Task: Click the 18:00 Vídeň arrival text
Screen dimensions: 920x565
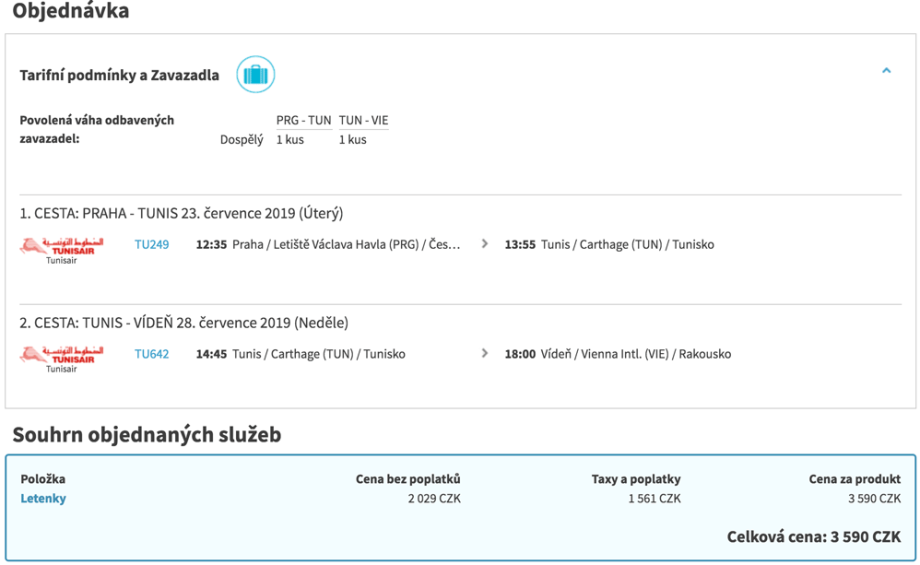Action: 618,354
